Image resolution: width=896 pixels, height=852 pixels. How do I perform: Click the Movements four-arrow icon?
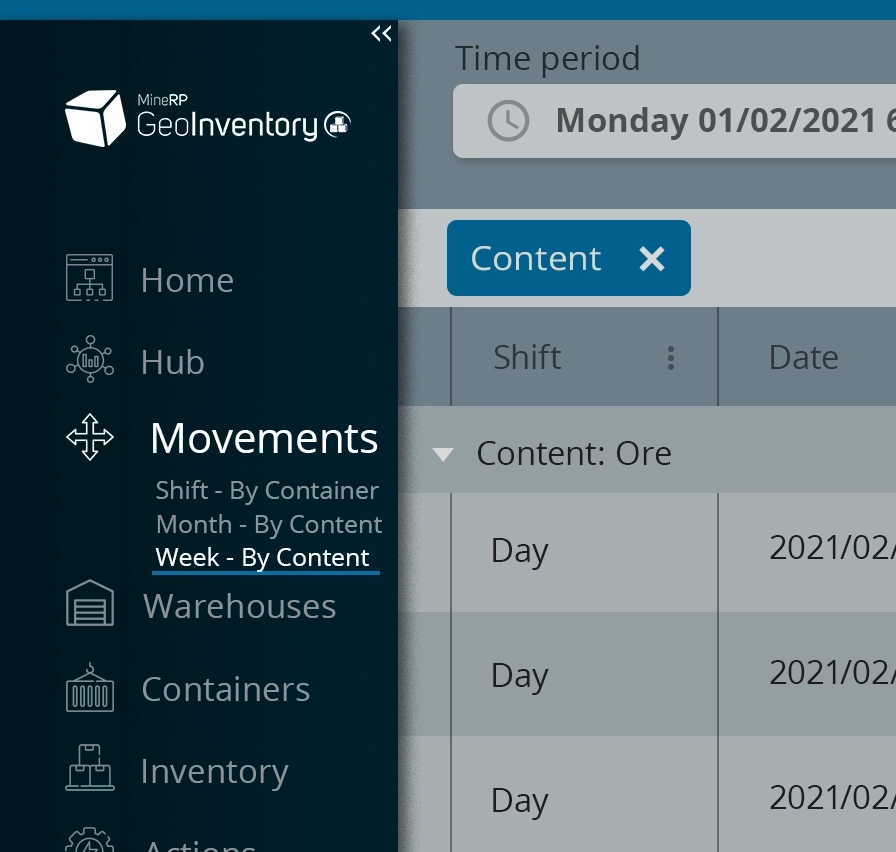90,437
